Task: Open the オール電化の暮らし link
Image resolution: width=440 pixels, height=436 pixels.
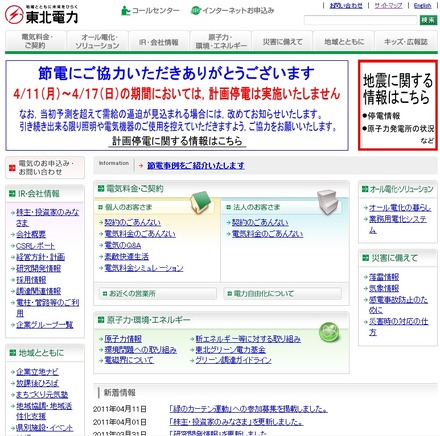Action: pos(400,208)
